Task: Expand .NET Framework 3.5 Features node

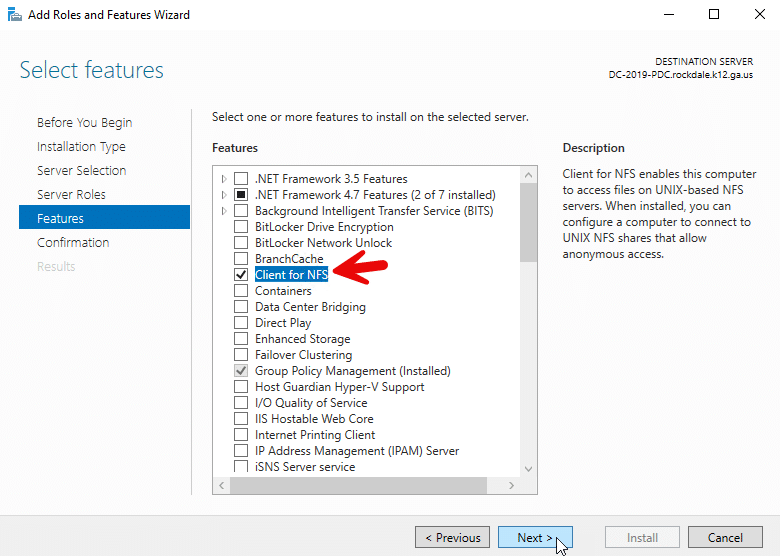Action: coord(224,179)
